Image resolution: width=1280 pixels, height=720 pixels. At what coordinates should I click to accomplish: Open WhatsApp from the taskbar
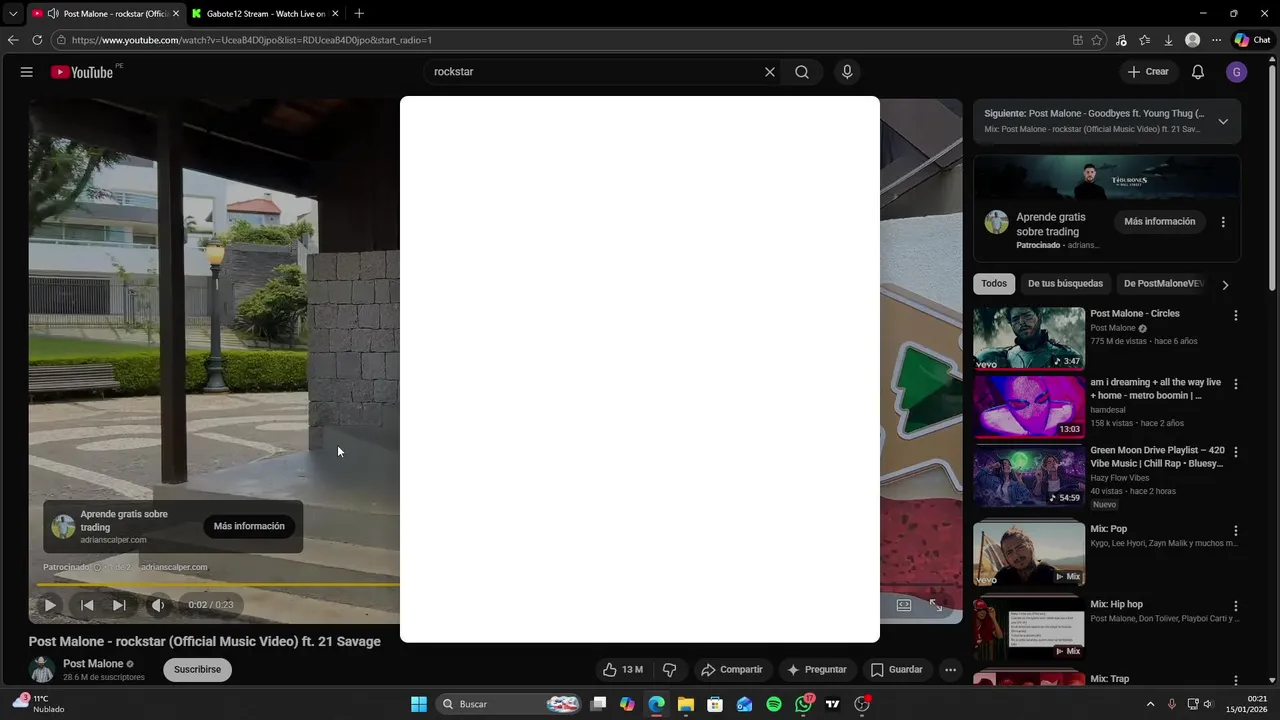pos(804,704)
